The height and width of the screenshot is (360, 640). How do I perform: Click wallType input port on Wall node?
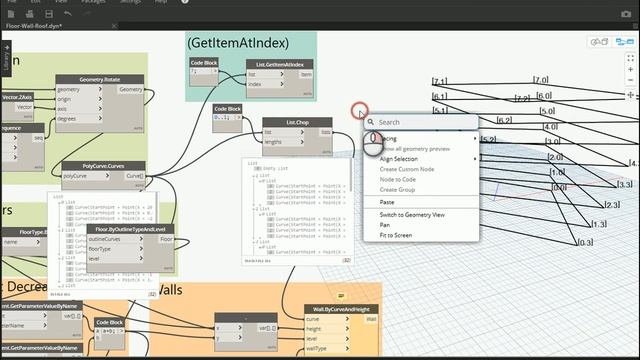point(328,348)
